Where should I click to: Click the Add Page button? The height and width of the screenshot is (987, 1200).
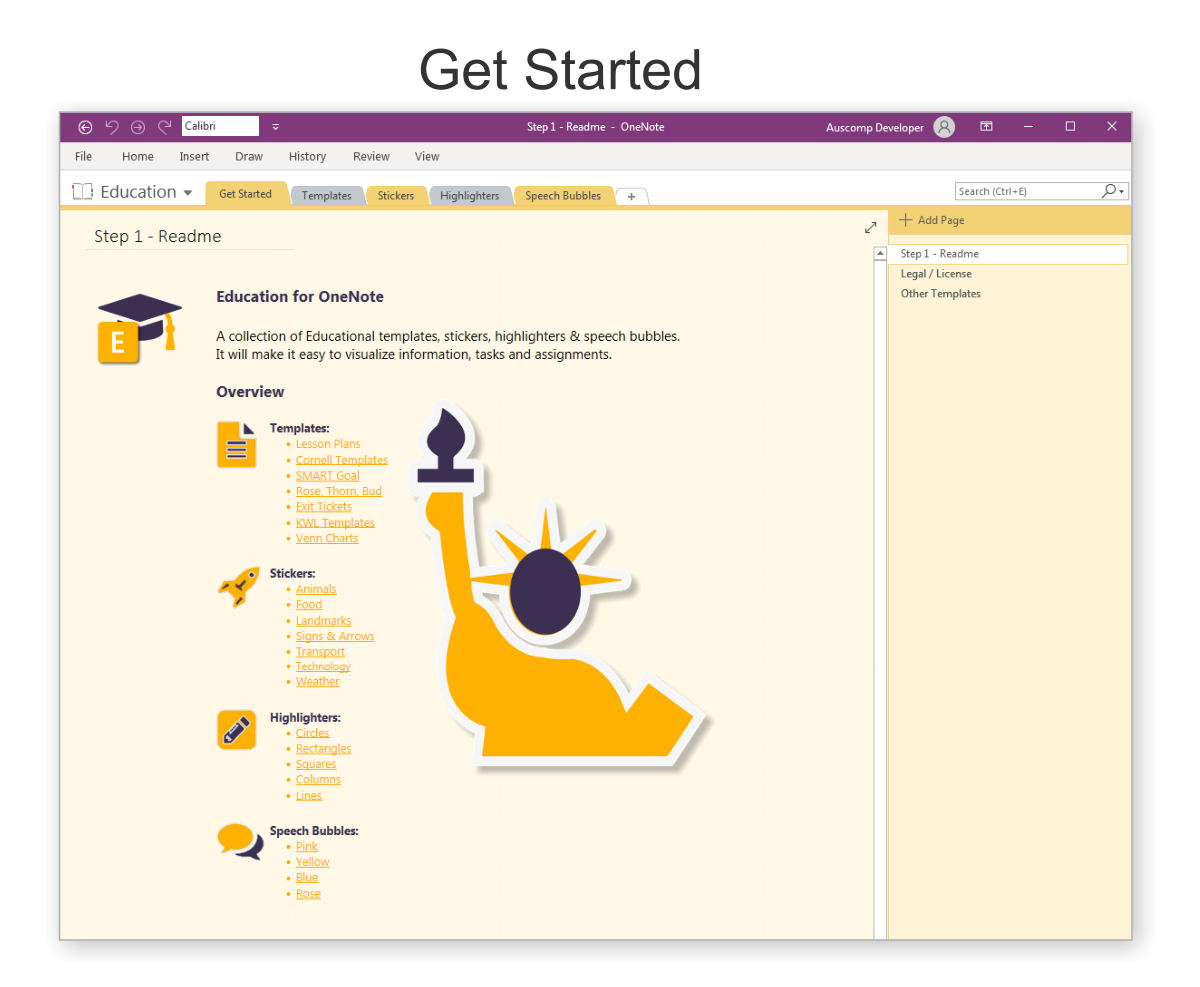tap(932, 220)
